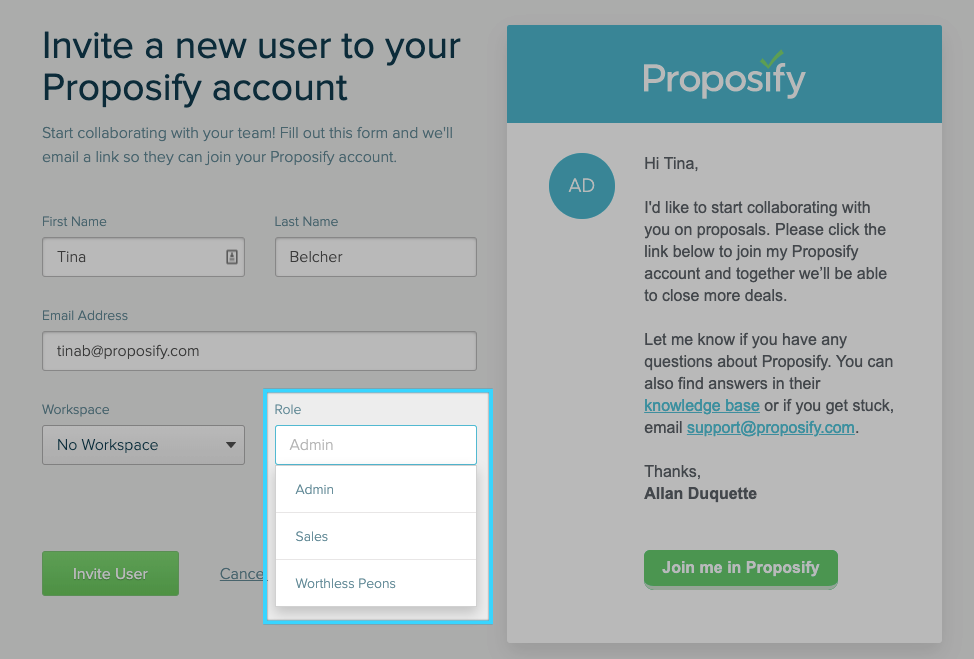Click the AD avatar circle
The image size is (974, 659).
click(x=581, y=186)
